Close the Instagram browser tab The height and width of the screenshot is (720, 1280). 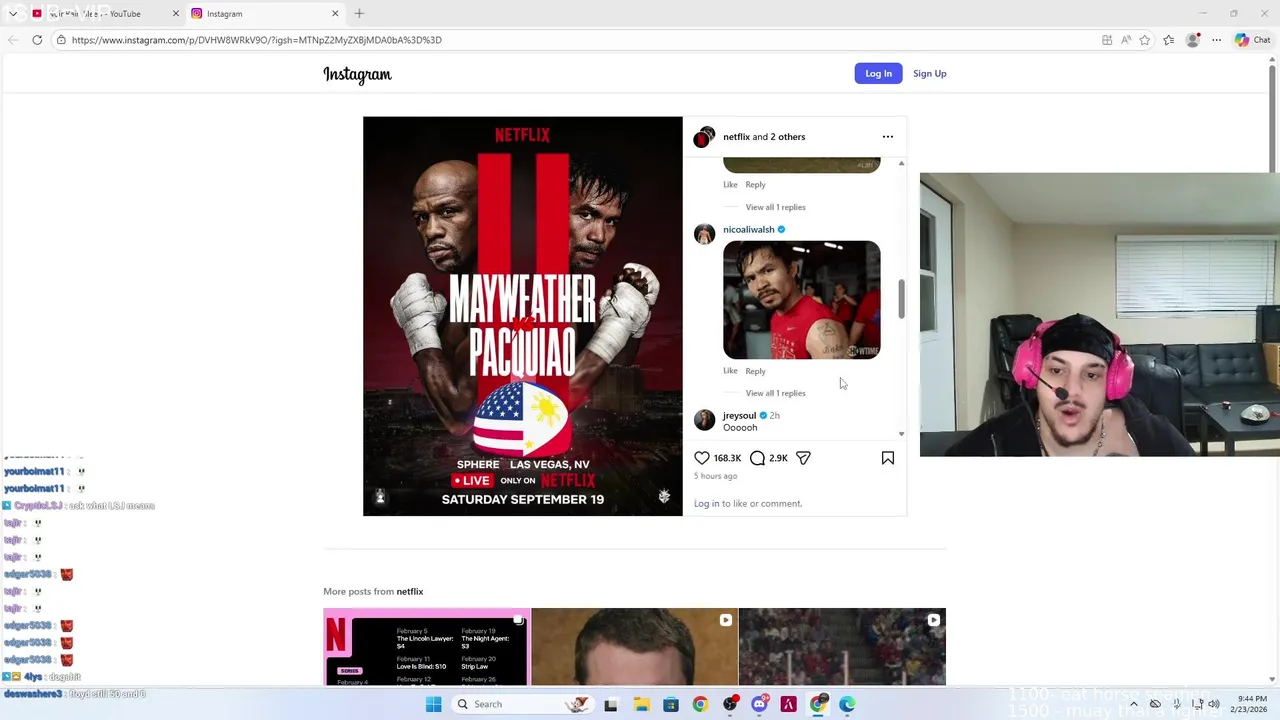pyautogui.click(x=335, y=14)
